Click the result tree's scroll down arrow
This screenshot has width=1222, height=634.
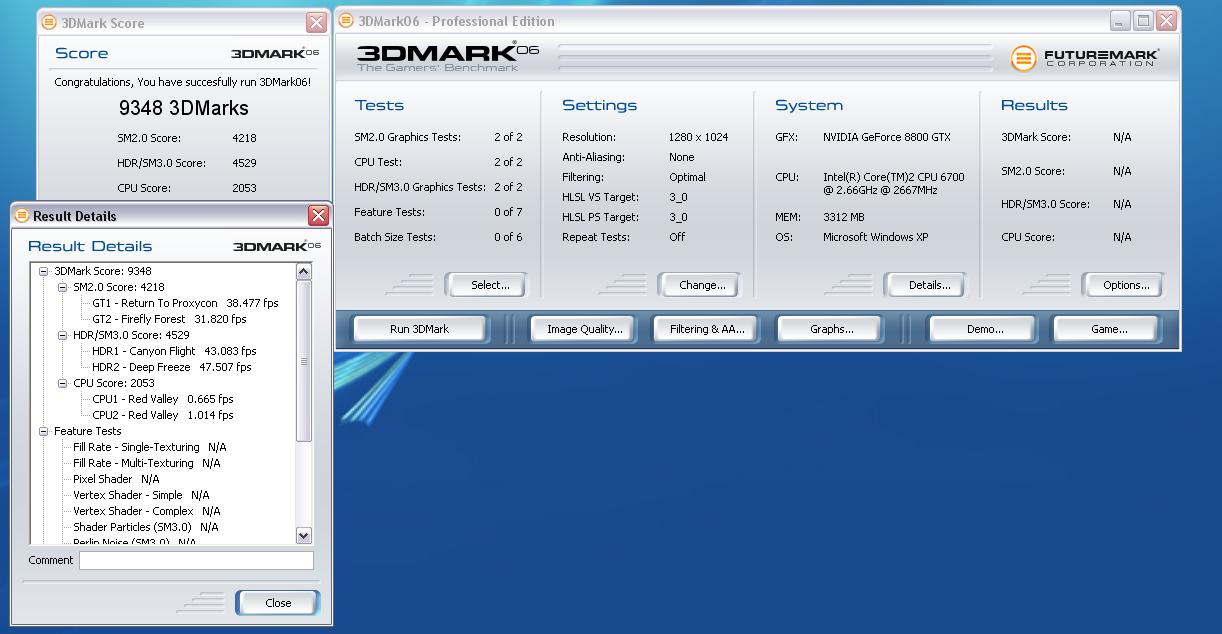(304, 536)
